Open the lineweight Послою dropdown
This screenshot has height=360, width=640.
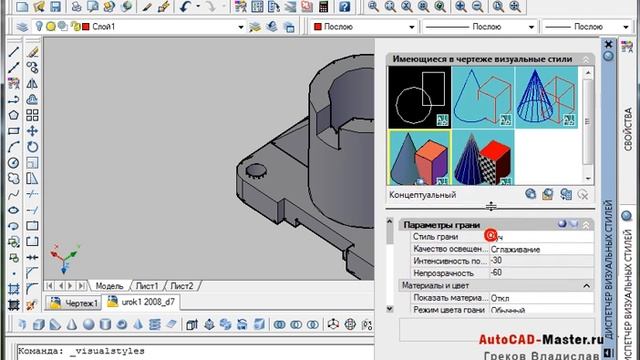(x=626, y=27)
